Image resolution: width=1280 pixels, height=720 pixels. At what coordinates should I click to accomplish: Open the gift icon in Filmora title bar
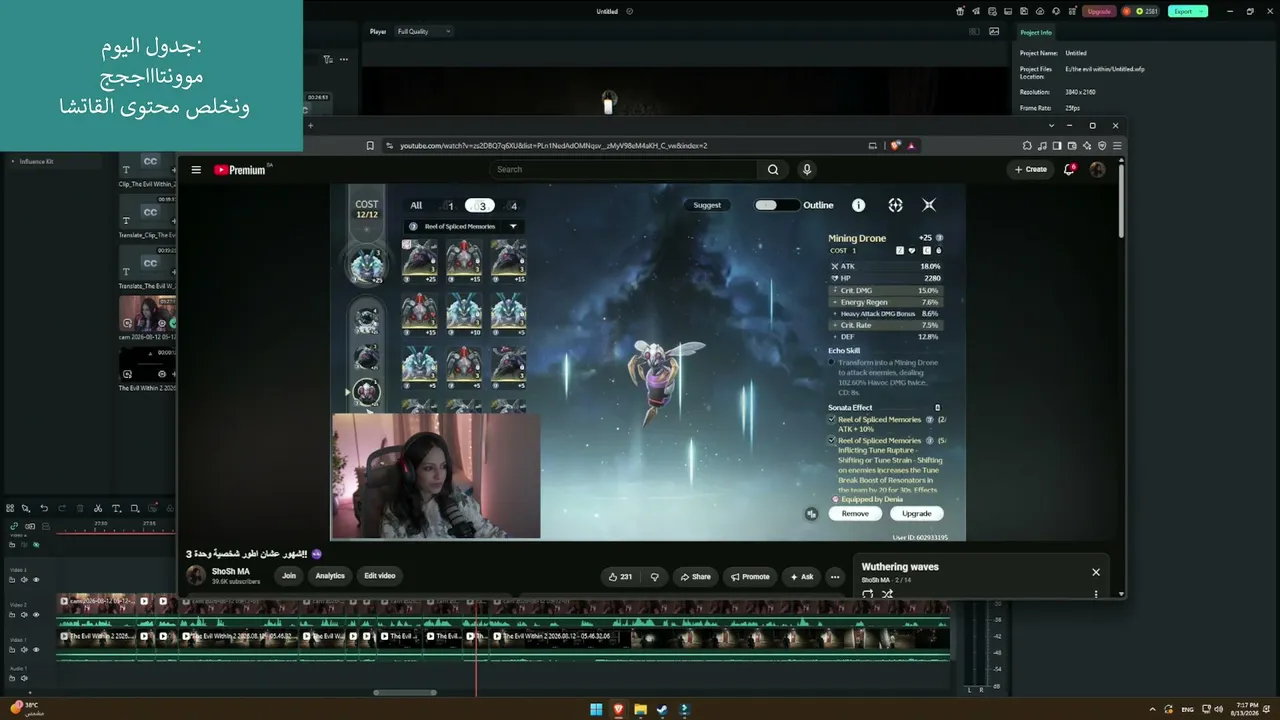[x=960, y=11]
